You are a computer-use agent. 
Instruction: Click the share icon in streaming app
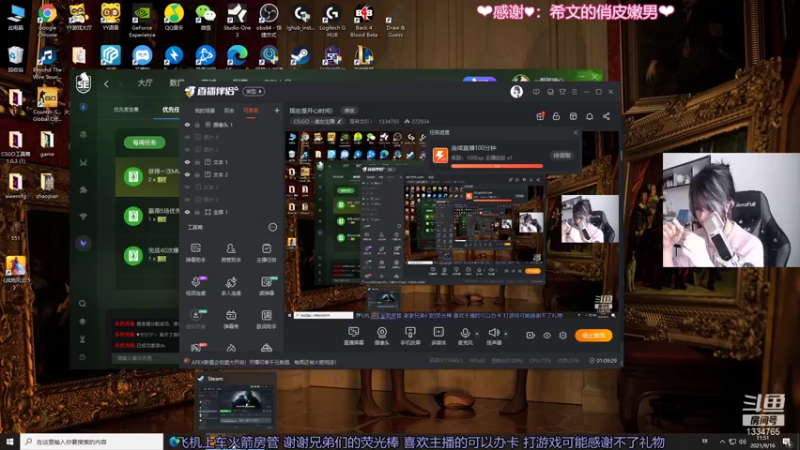[x=606, y=116]
